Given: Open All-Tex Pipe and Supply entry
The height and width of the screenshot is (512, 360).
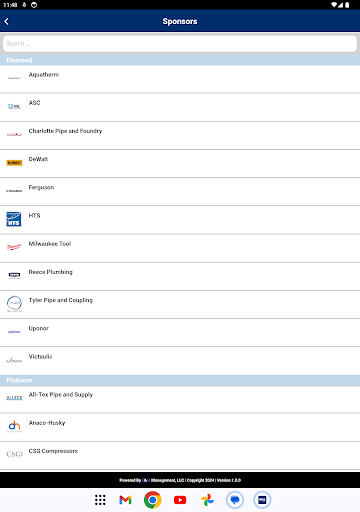Looking at the screenshot, I should [180, 399].
